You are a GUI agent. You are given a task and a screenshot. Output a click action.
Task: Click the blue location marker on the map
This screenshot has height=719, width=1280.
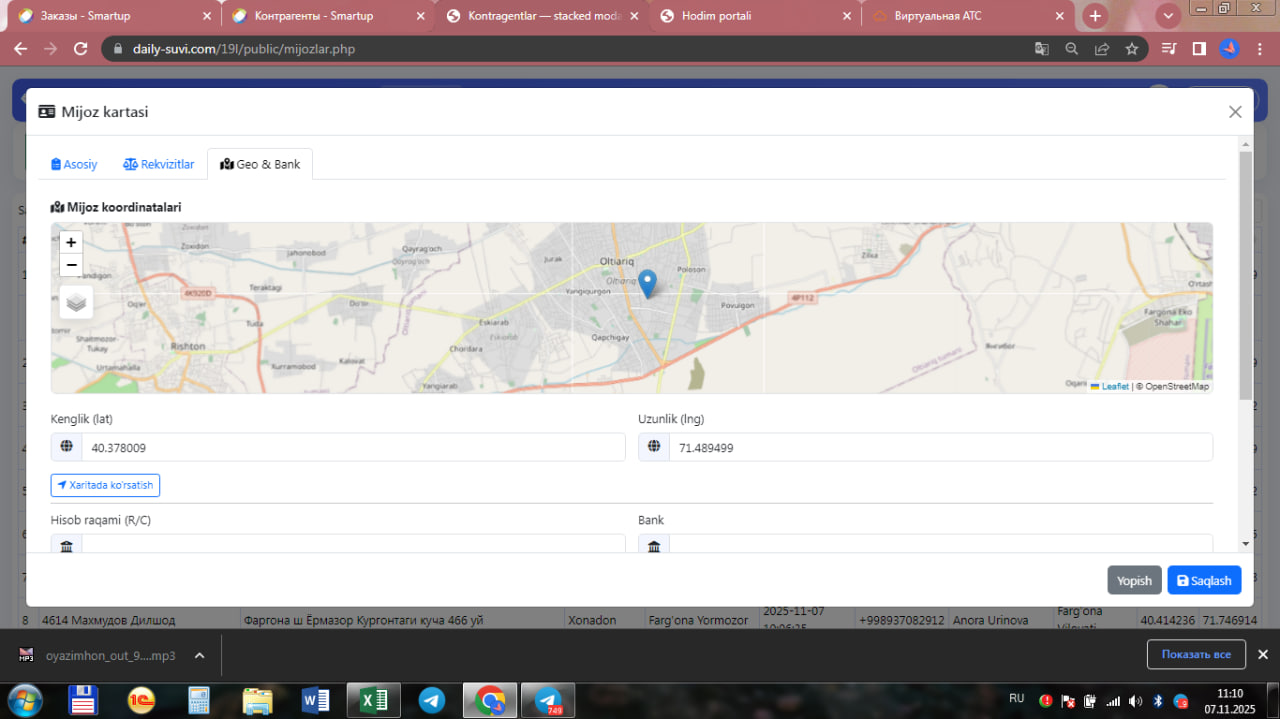click(x=647, y=283)
